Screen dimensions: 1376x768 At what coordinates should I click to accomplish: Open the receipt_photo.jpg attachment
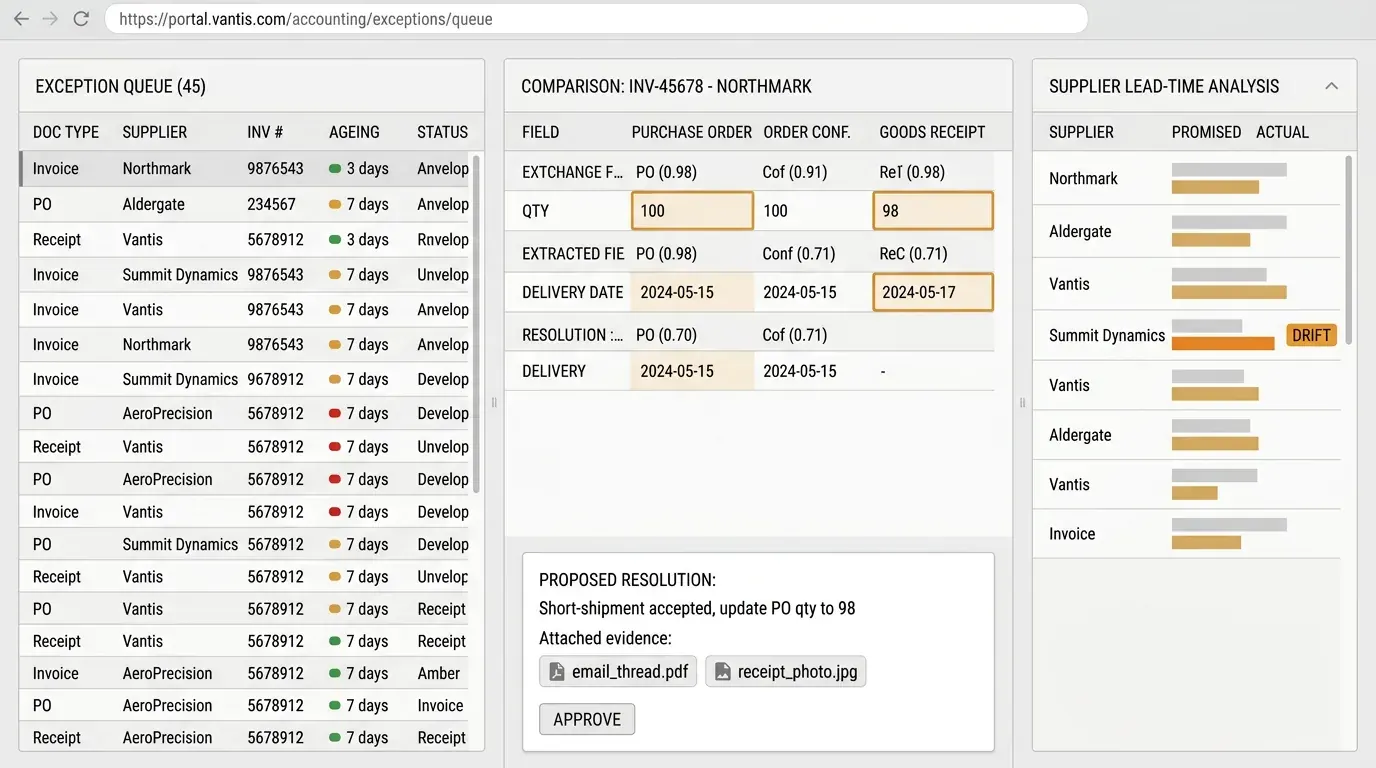click(x=786, y=672)
